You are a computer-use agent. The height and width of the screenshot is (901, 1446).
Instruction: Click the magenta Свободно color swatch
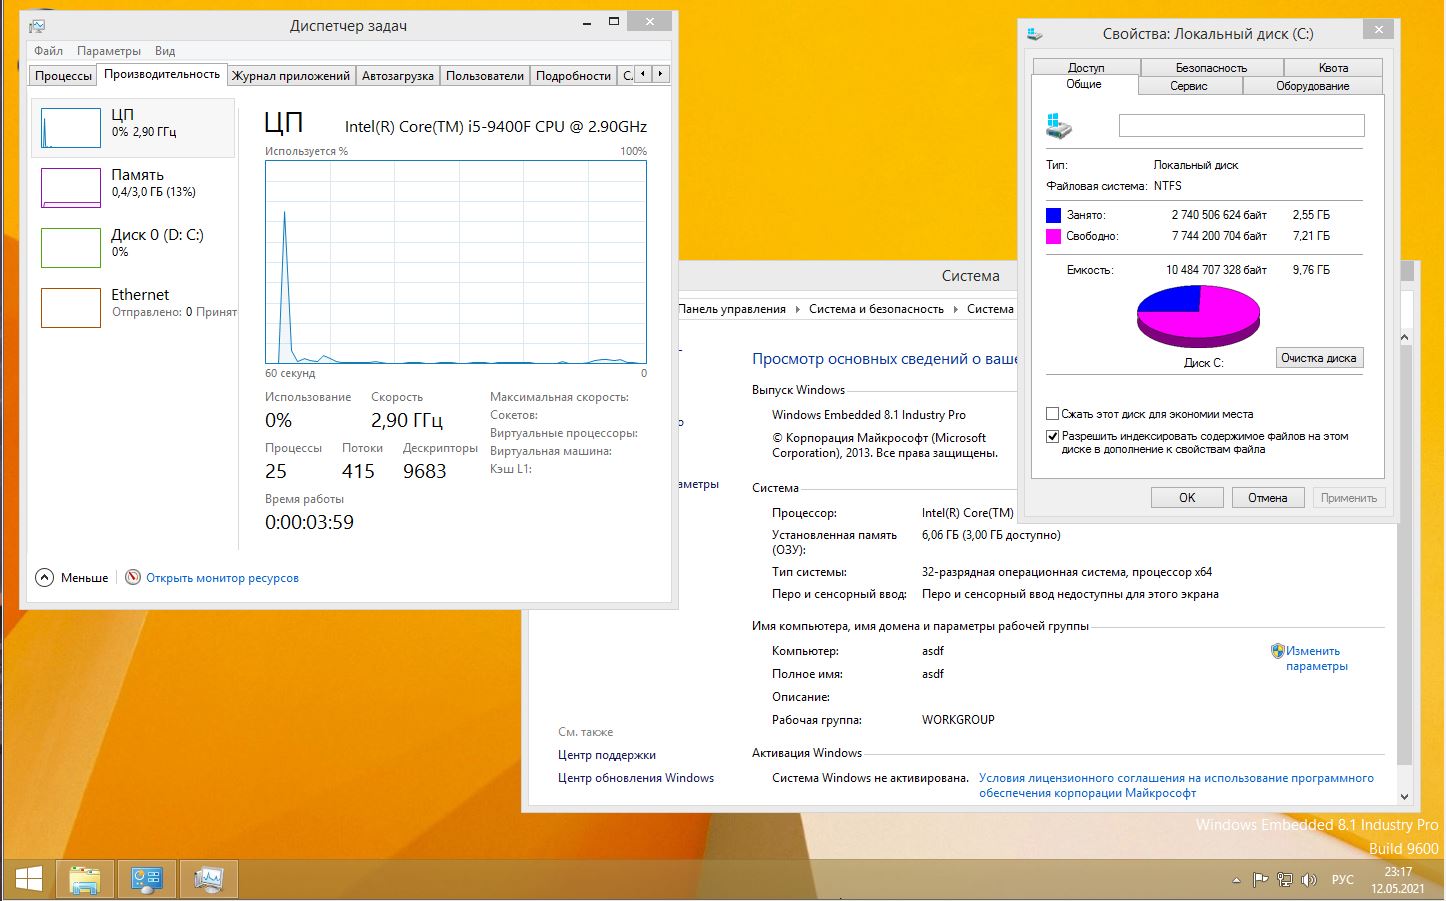pos(1053,237)
